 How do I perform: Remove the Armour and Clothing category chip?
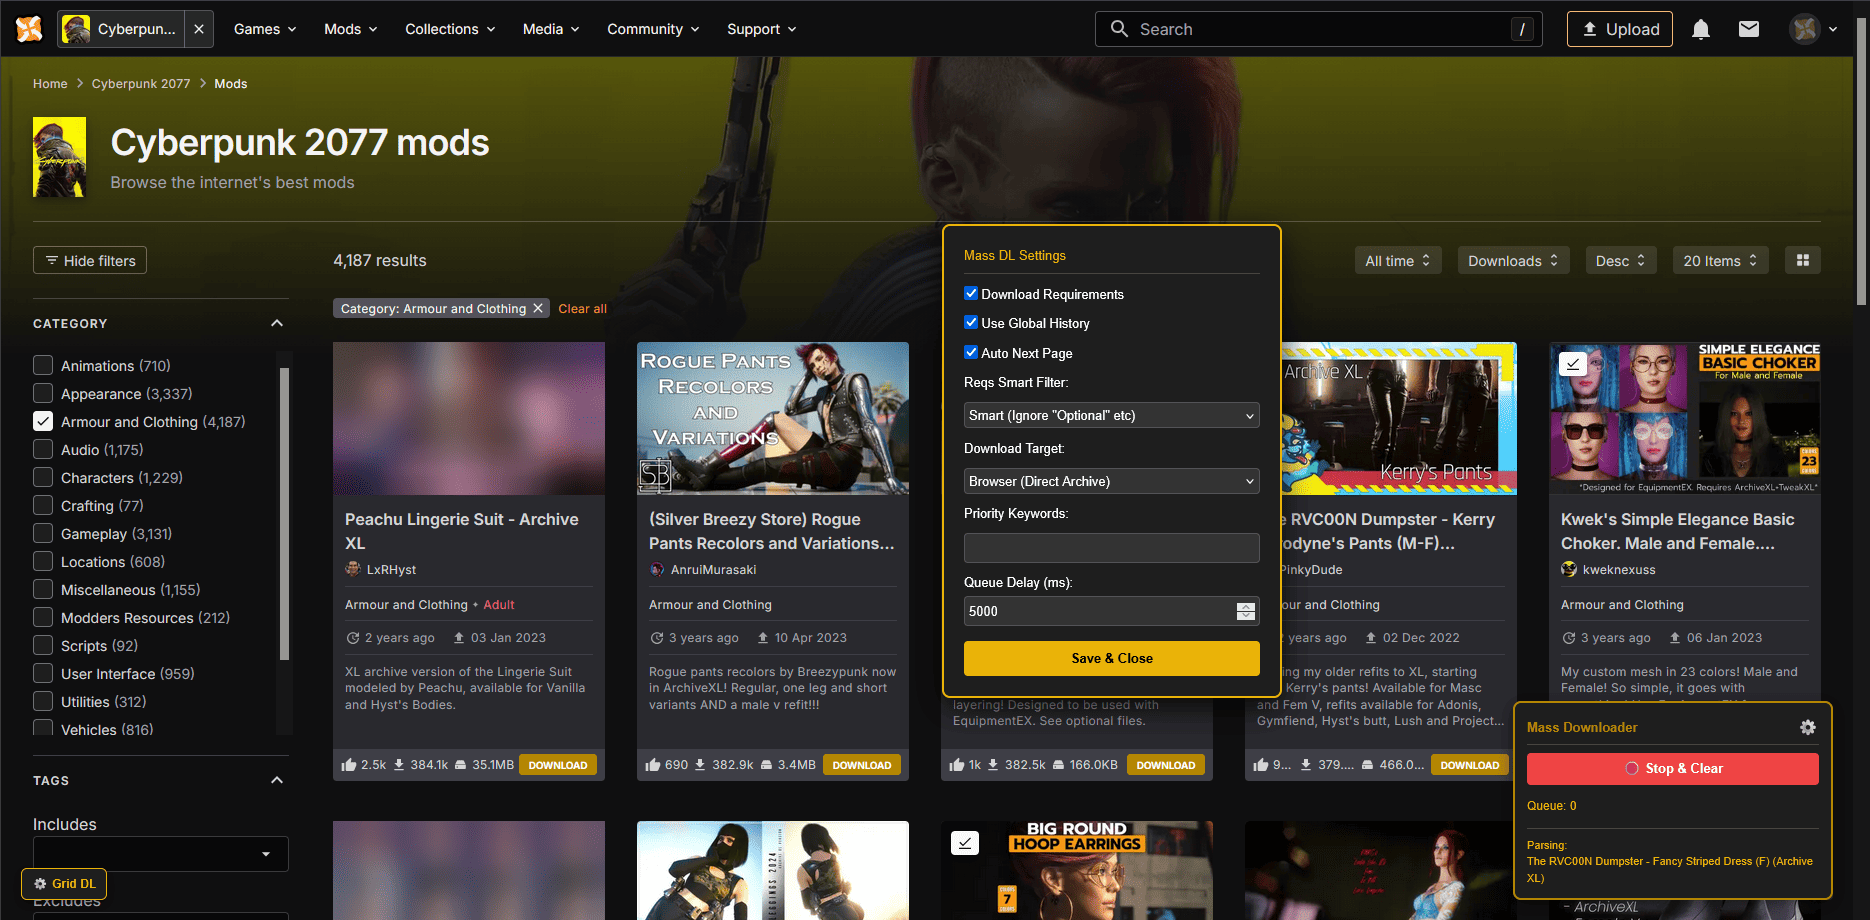[537, 308]
